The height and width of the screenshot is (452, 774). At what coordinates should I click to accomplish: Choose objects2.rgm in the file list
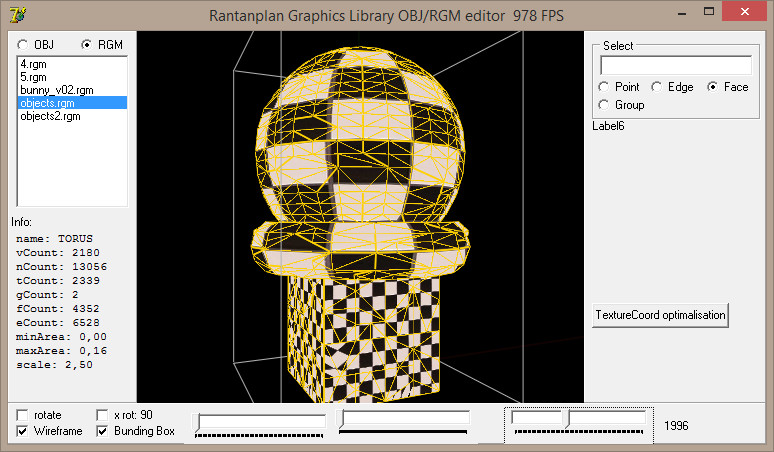(50, 116)
